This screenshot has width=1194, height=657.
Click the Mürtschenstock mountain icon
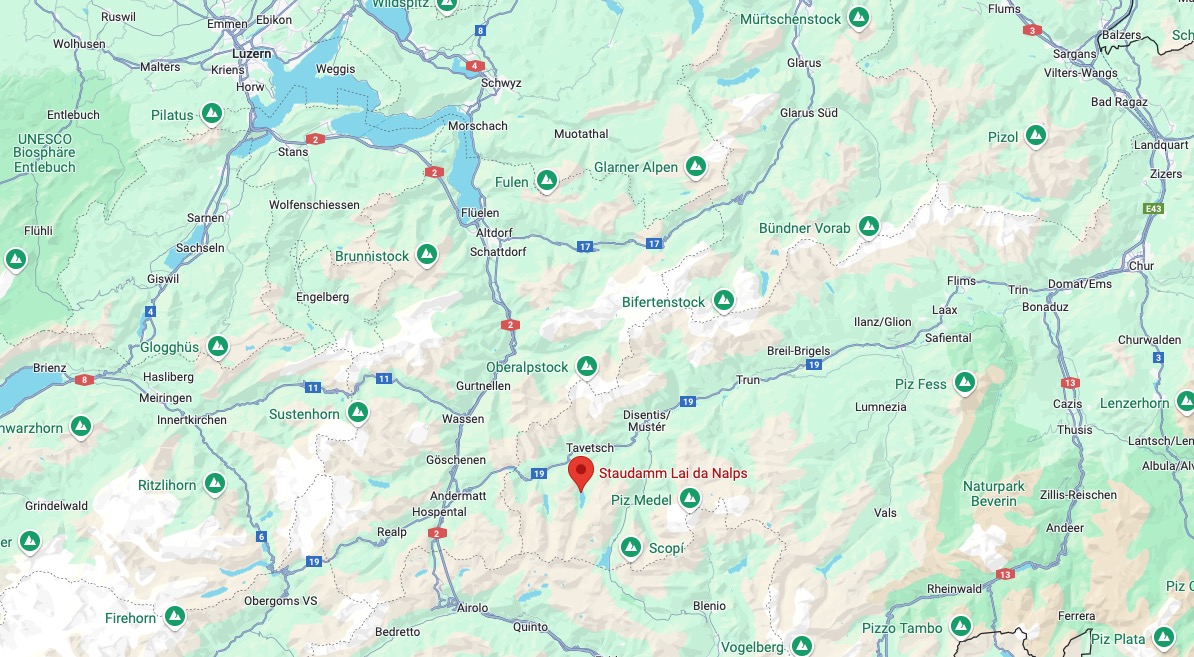pyautogui.click(x=859, y=18)
